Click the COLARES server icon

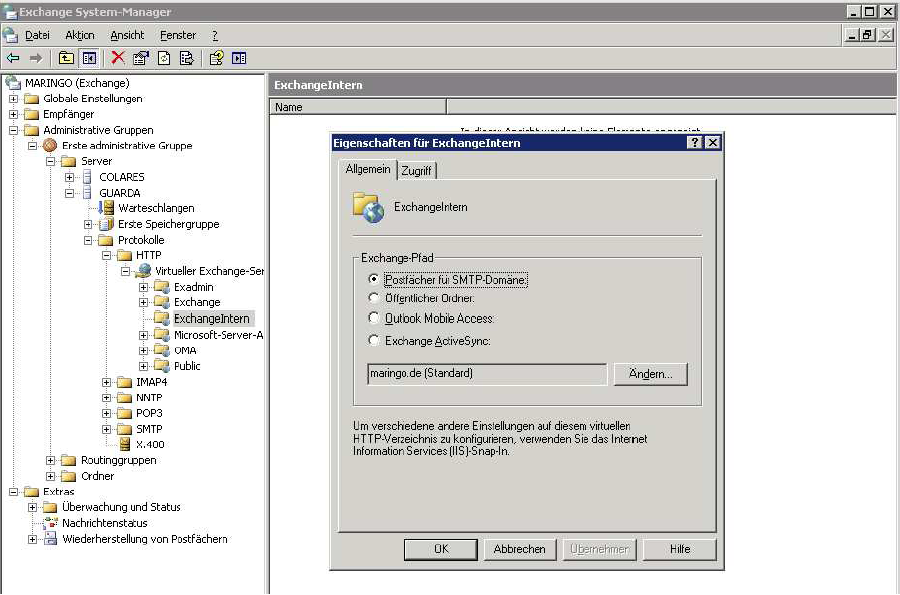tap(87, 177)
